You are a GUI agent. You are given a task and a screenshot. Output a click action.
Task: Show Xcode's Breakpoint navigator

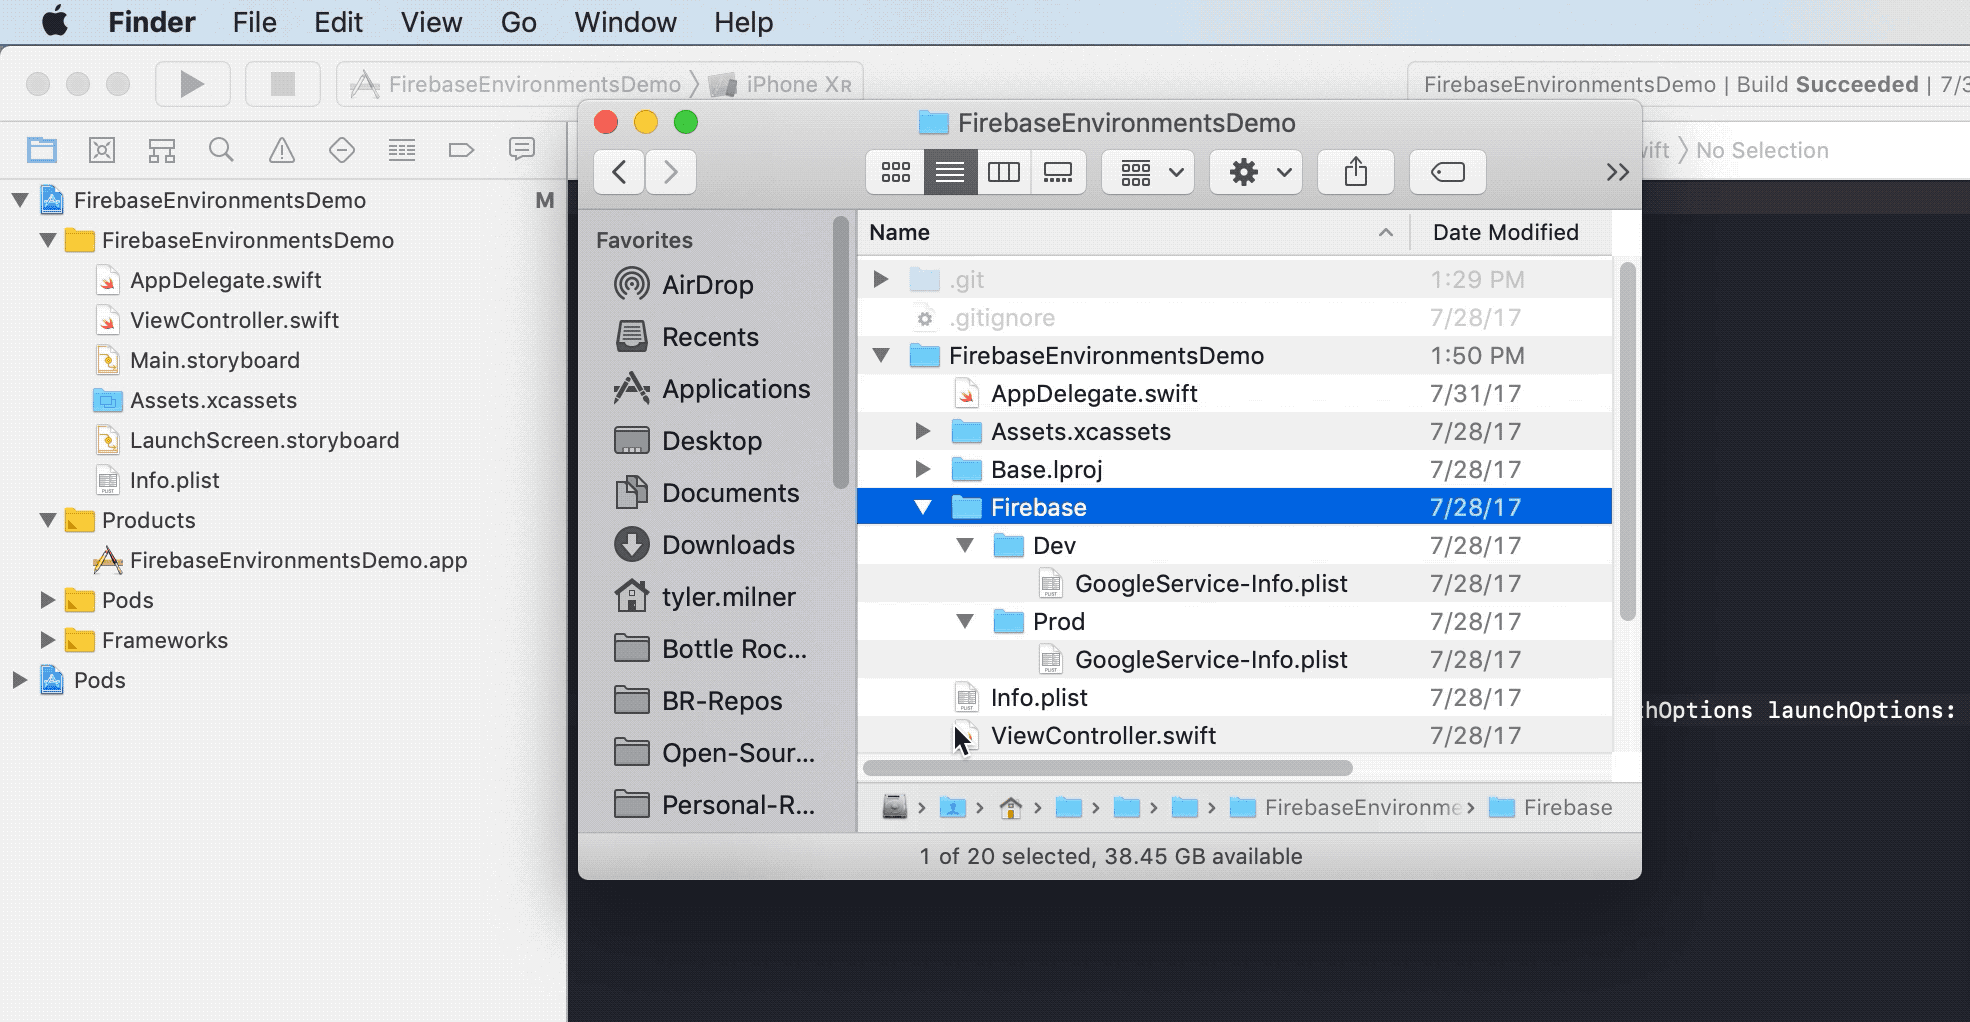tap(461, 150)
